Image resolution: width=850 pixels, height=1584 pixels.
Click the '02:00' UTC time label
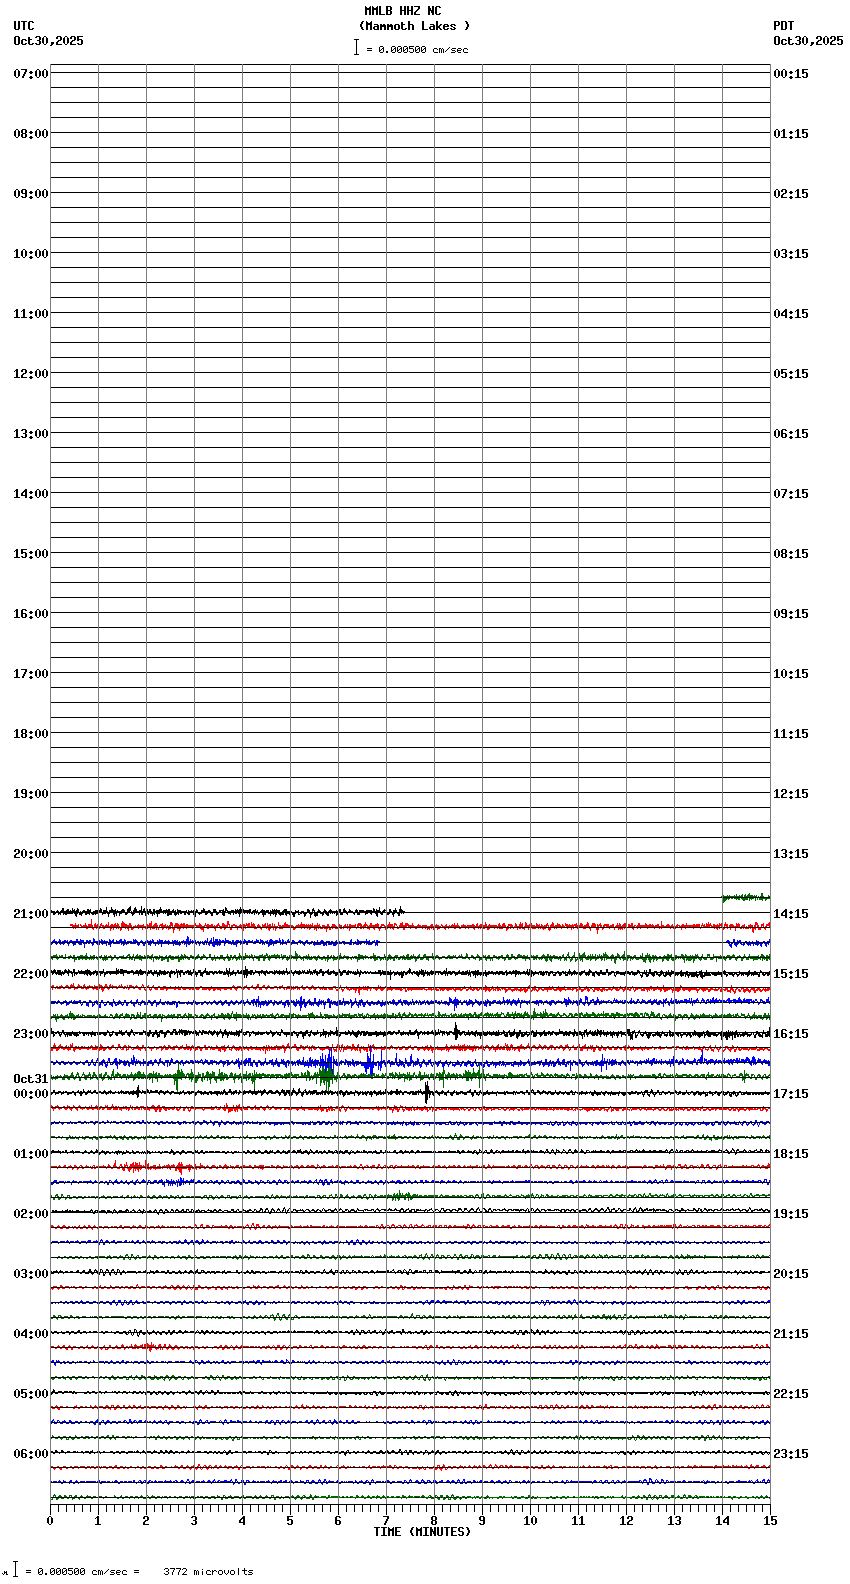click(31, 1214)
